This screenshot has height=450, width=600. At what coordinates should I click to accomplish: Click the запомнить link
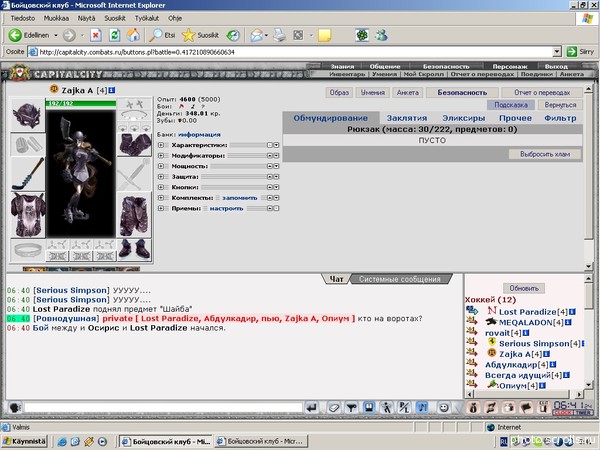pyautogui.click(x=240, y=198)
